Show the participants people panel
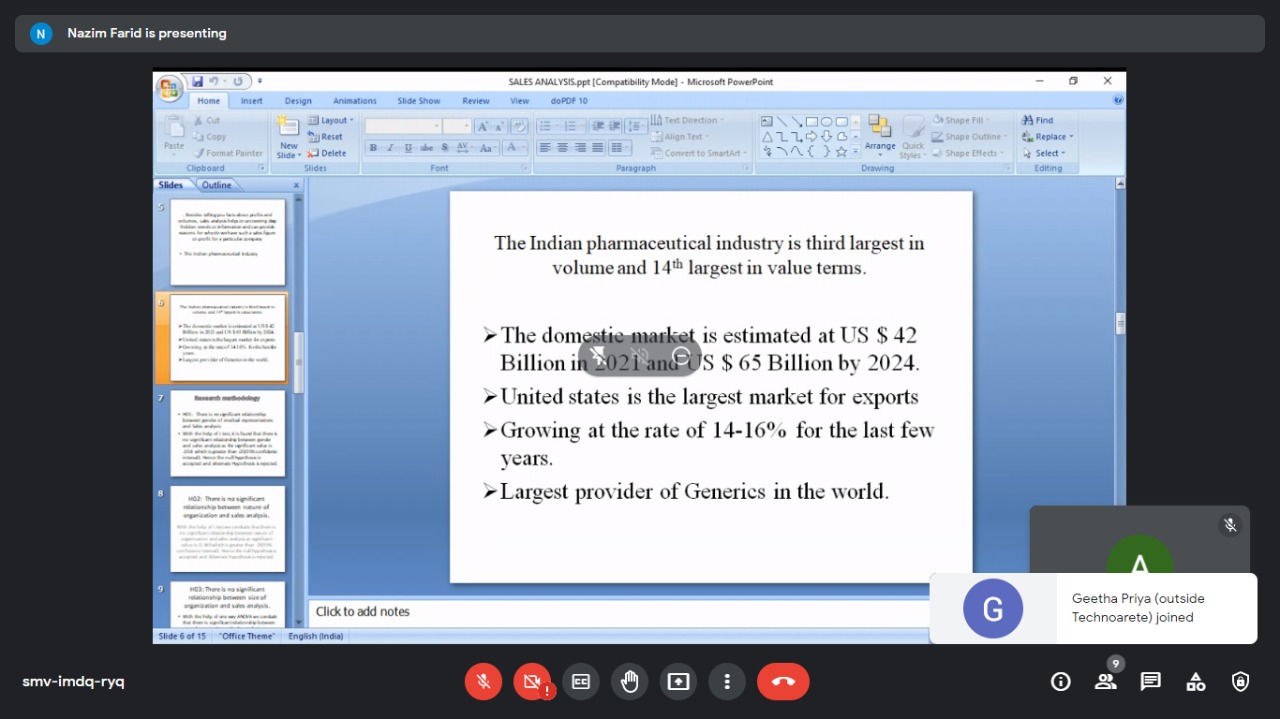Viewport: 1280px width, 719px height. pyautogui.click(x=1106, y=682)
